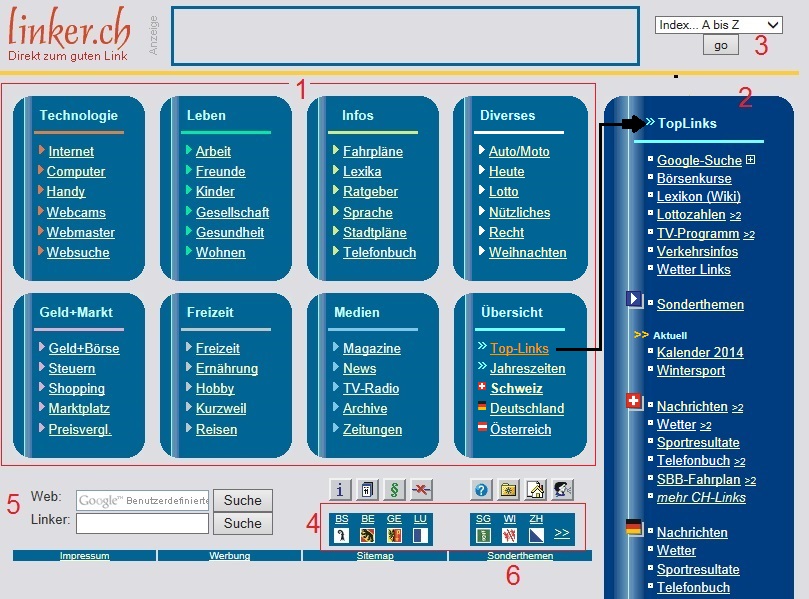
Task: Click the Basel (BS) canton coat of arms
Action: tap(342, 535)
